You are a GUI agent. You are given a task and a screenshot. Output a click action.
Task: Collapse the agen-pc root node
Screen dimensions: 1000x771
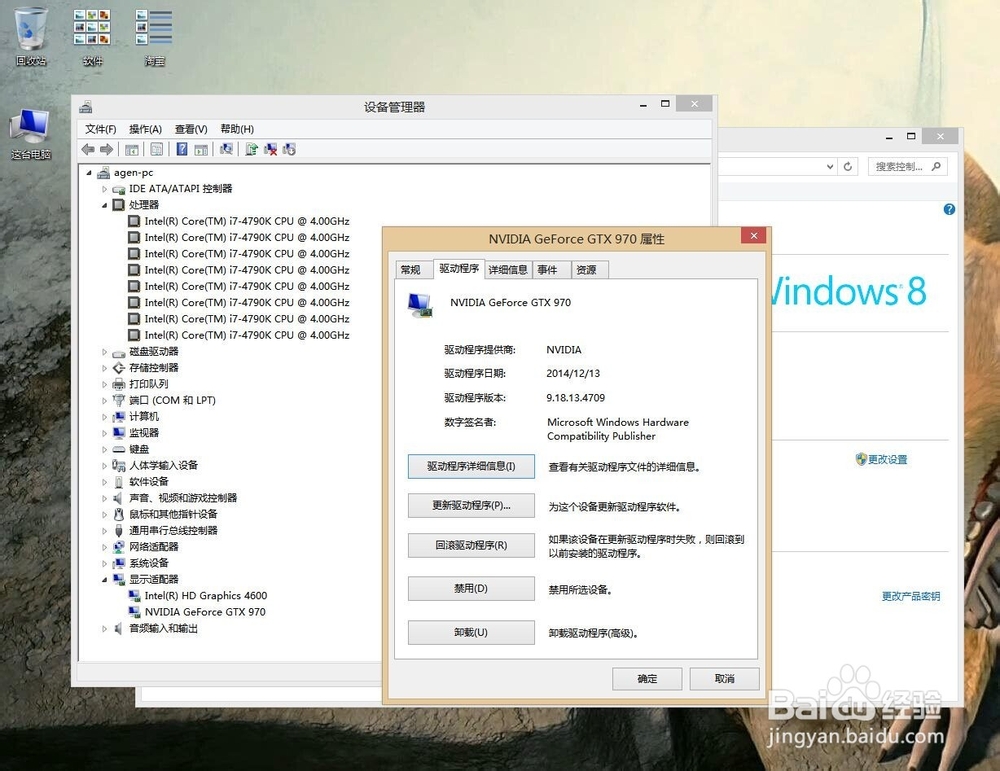[x=89, y=173]
